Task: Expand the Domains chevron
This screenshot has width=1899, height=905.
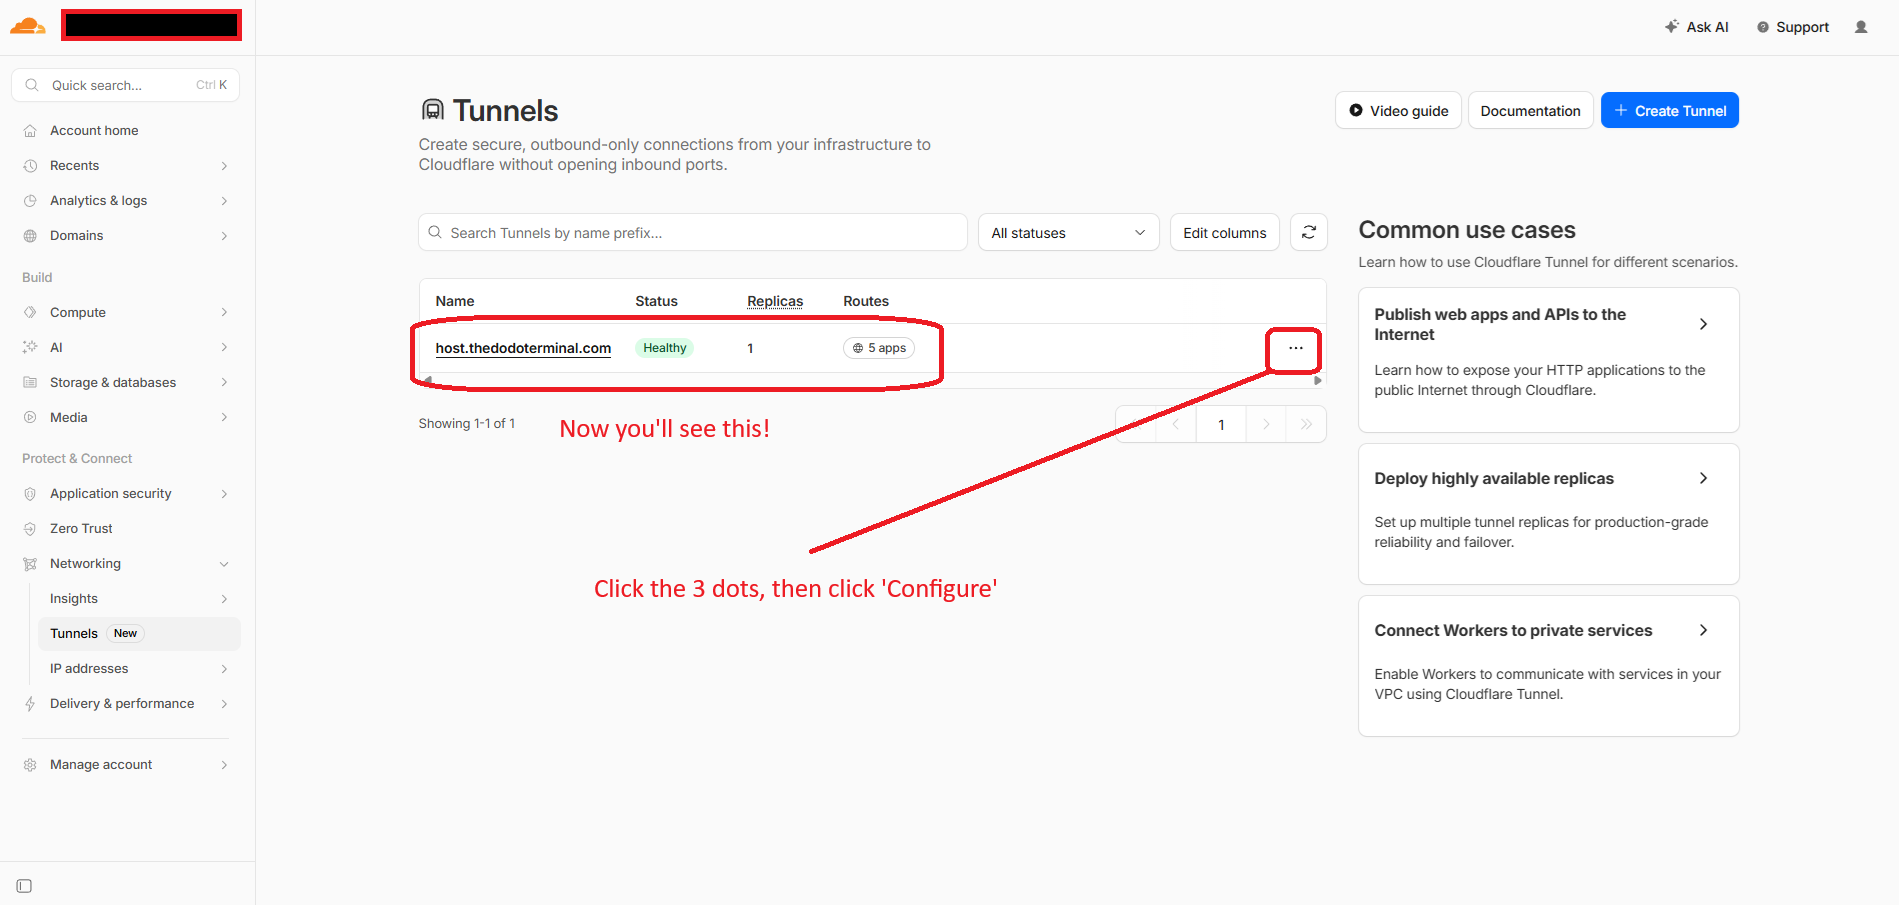Action: (224, 236)
